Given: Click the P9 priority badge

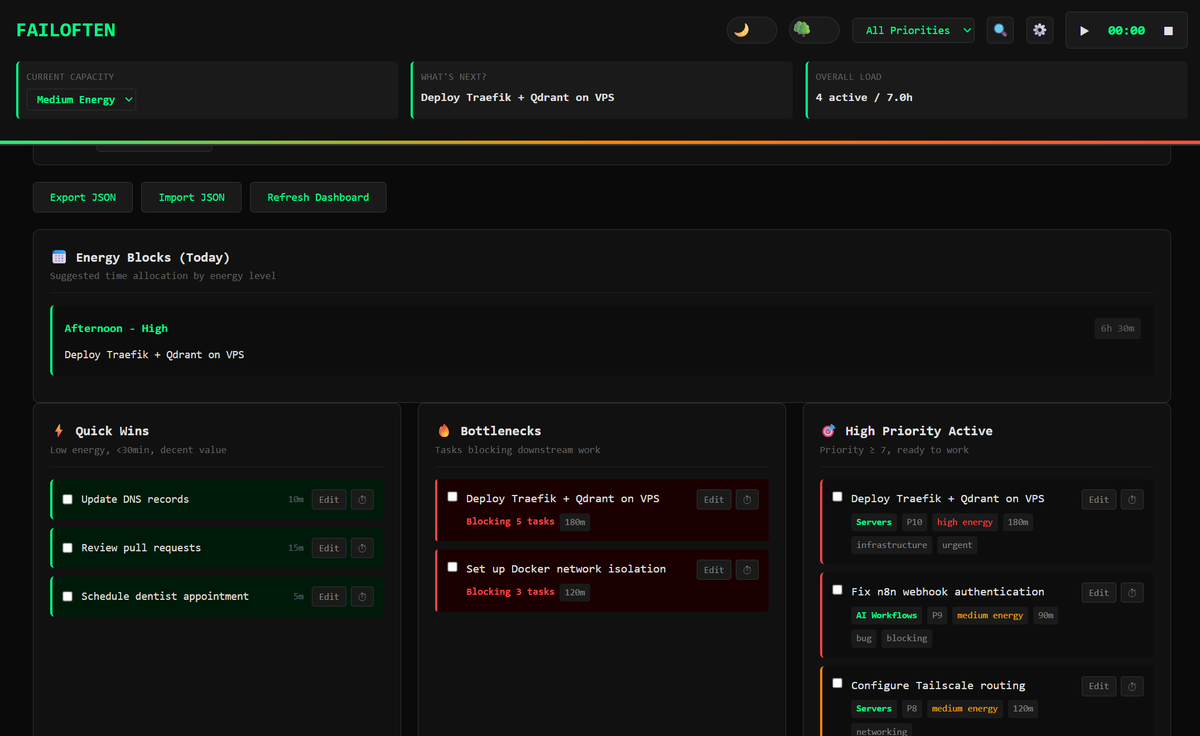Looking at the screenshot, I should [937, 615].
